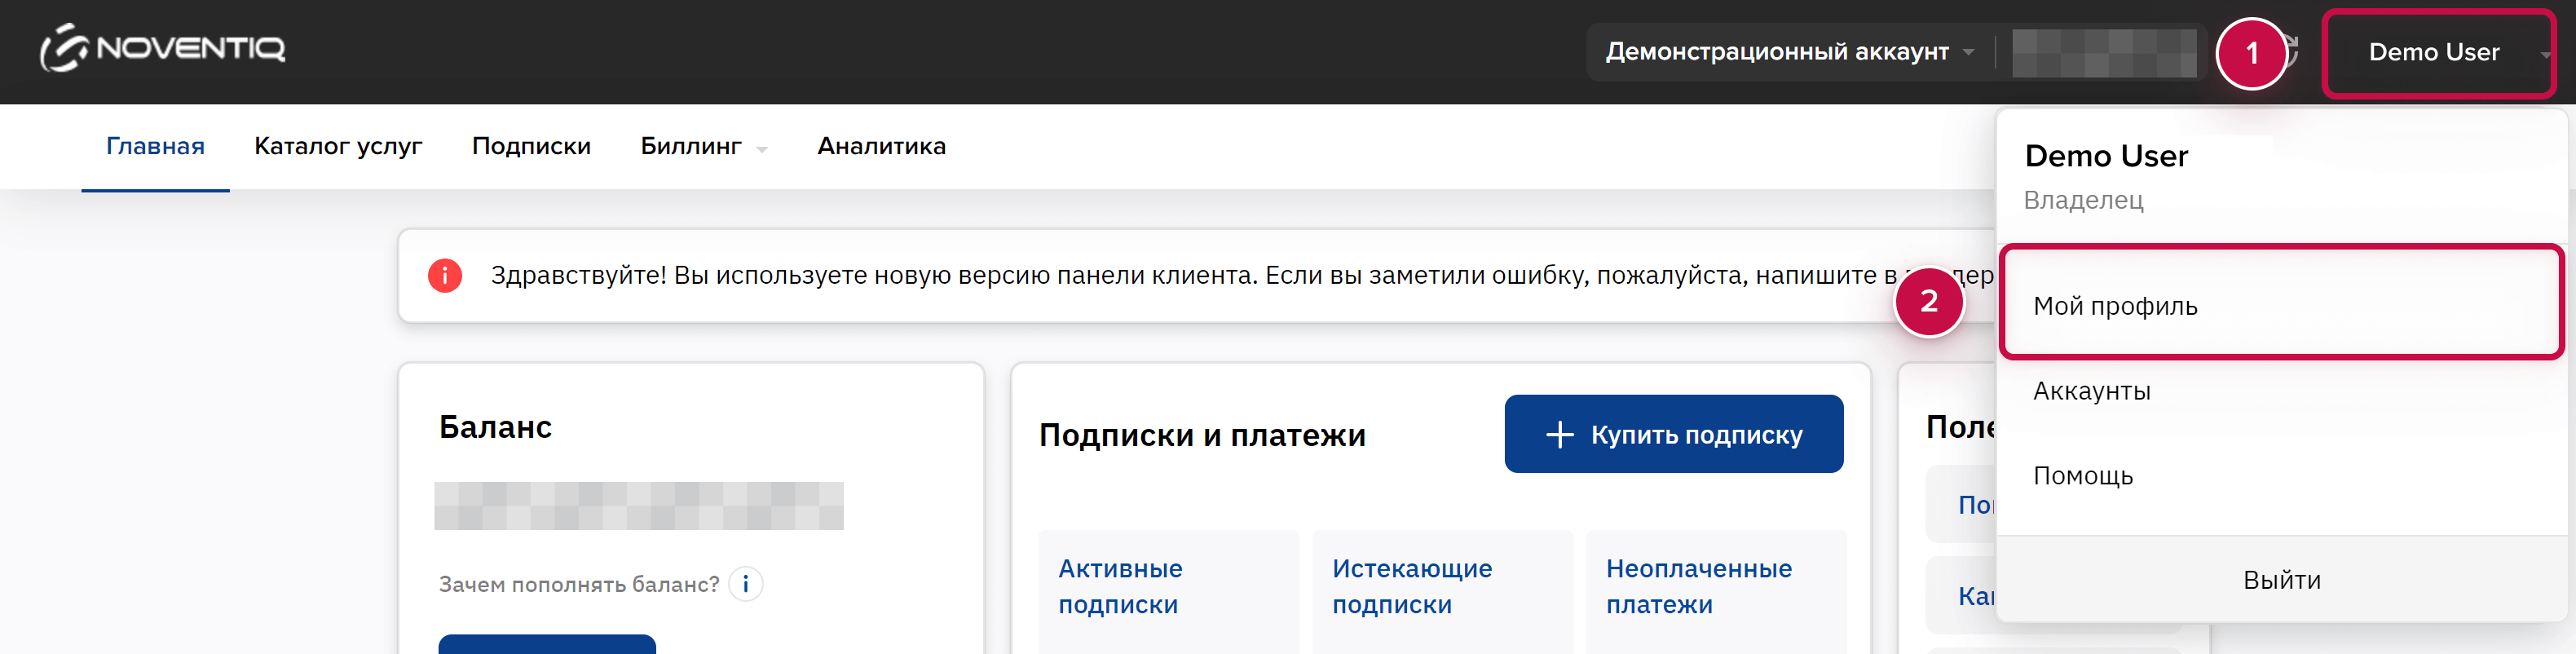This screenshot has width=2576, height=654.
Task: Click the blurred balance amount under 'Баланс'
Action: click(638, 506)
